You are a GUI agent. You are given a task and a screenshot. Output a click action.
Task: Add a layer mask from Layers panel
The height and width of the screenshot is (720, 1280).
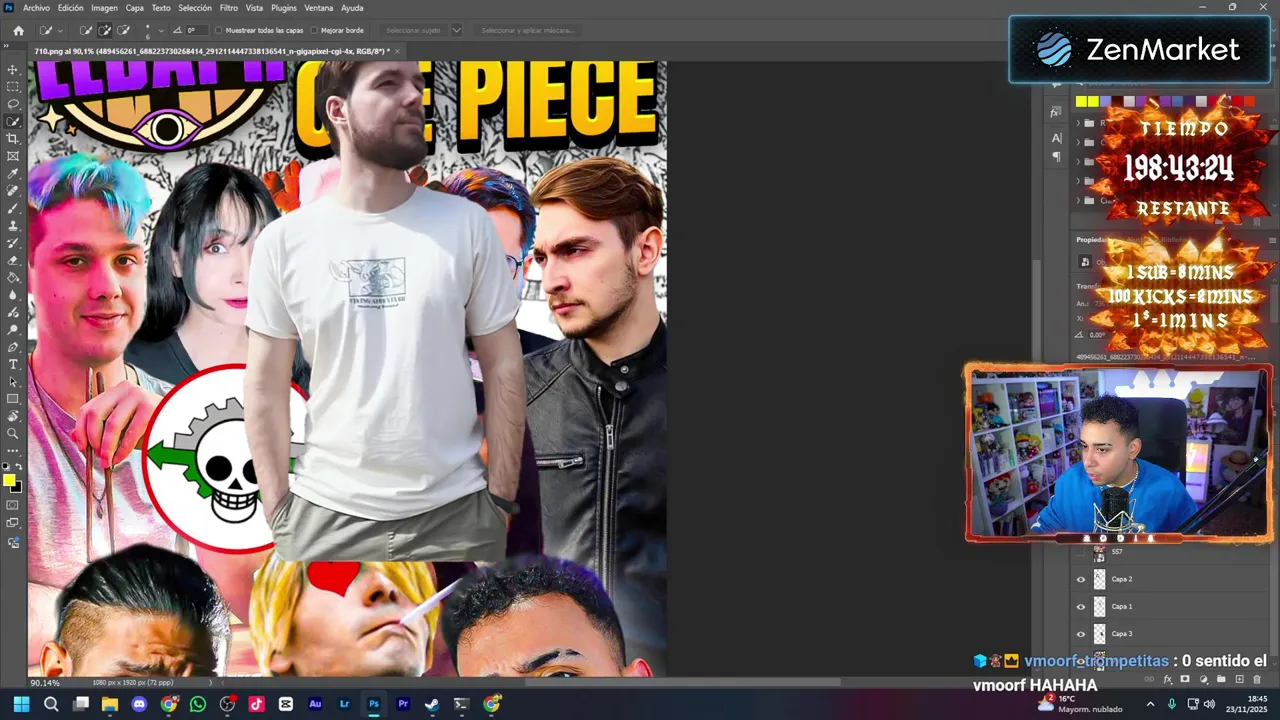coord(1185,679)
